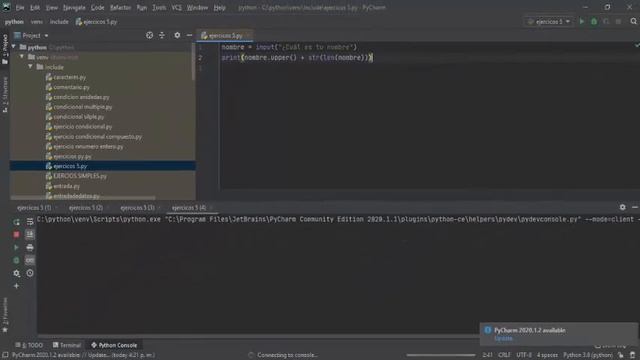This screenshot has height=360, width=640.
Task: Select ejercicos 5.py editor tab
Action: [x=225, y=36]
